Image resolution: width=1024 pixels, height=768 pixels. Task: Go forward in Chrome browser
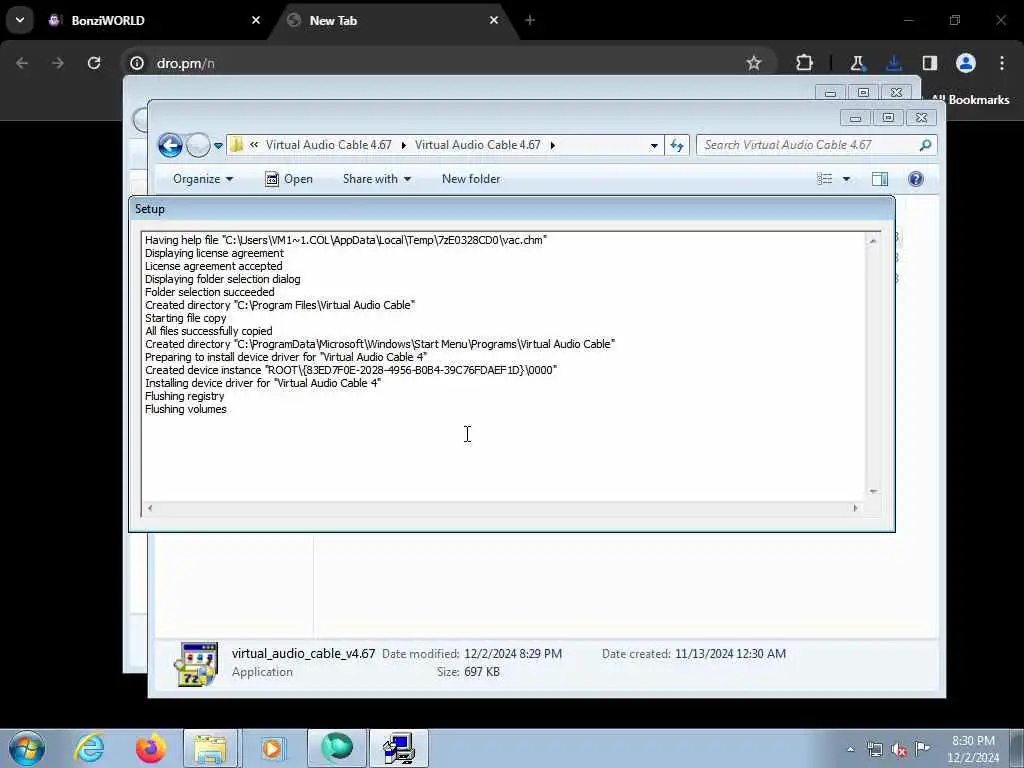[x=58, y=63]
